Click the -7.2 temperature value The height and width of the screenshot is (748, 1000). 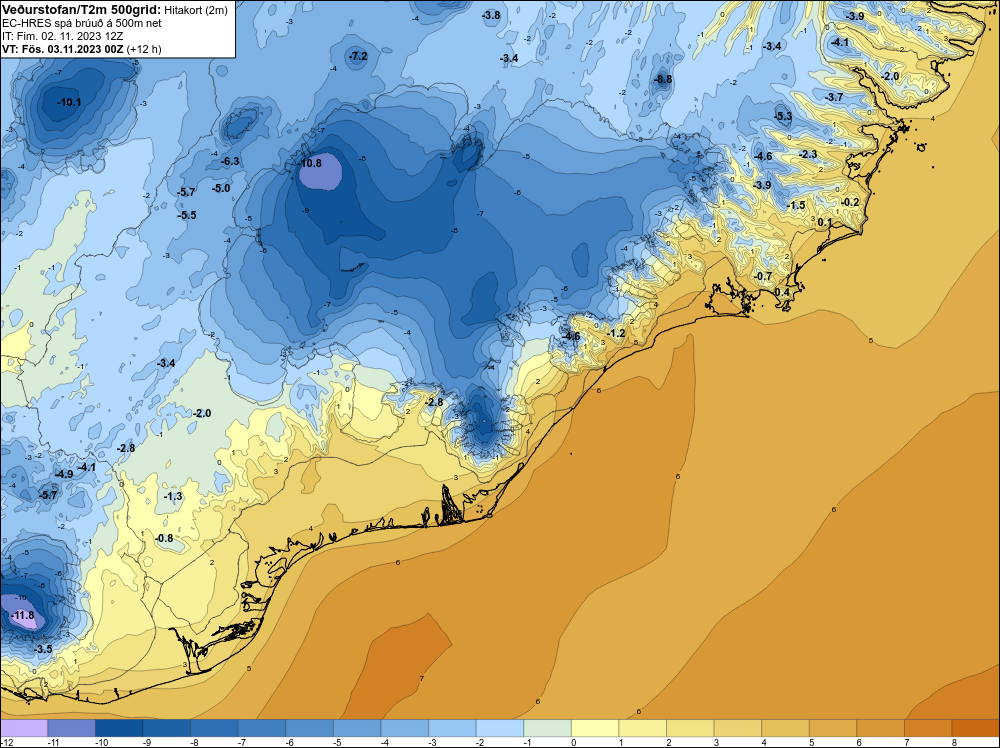click(358, 56)
